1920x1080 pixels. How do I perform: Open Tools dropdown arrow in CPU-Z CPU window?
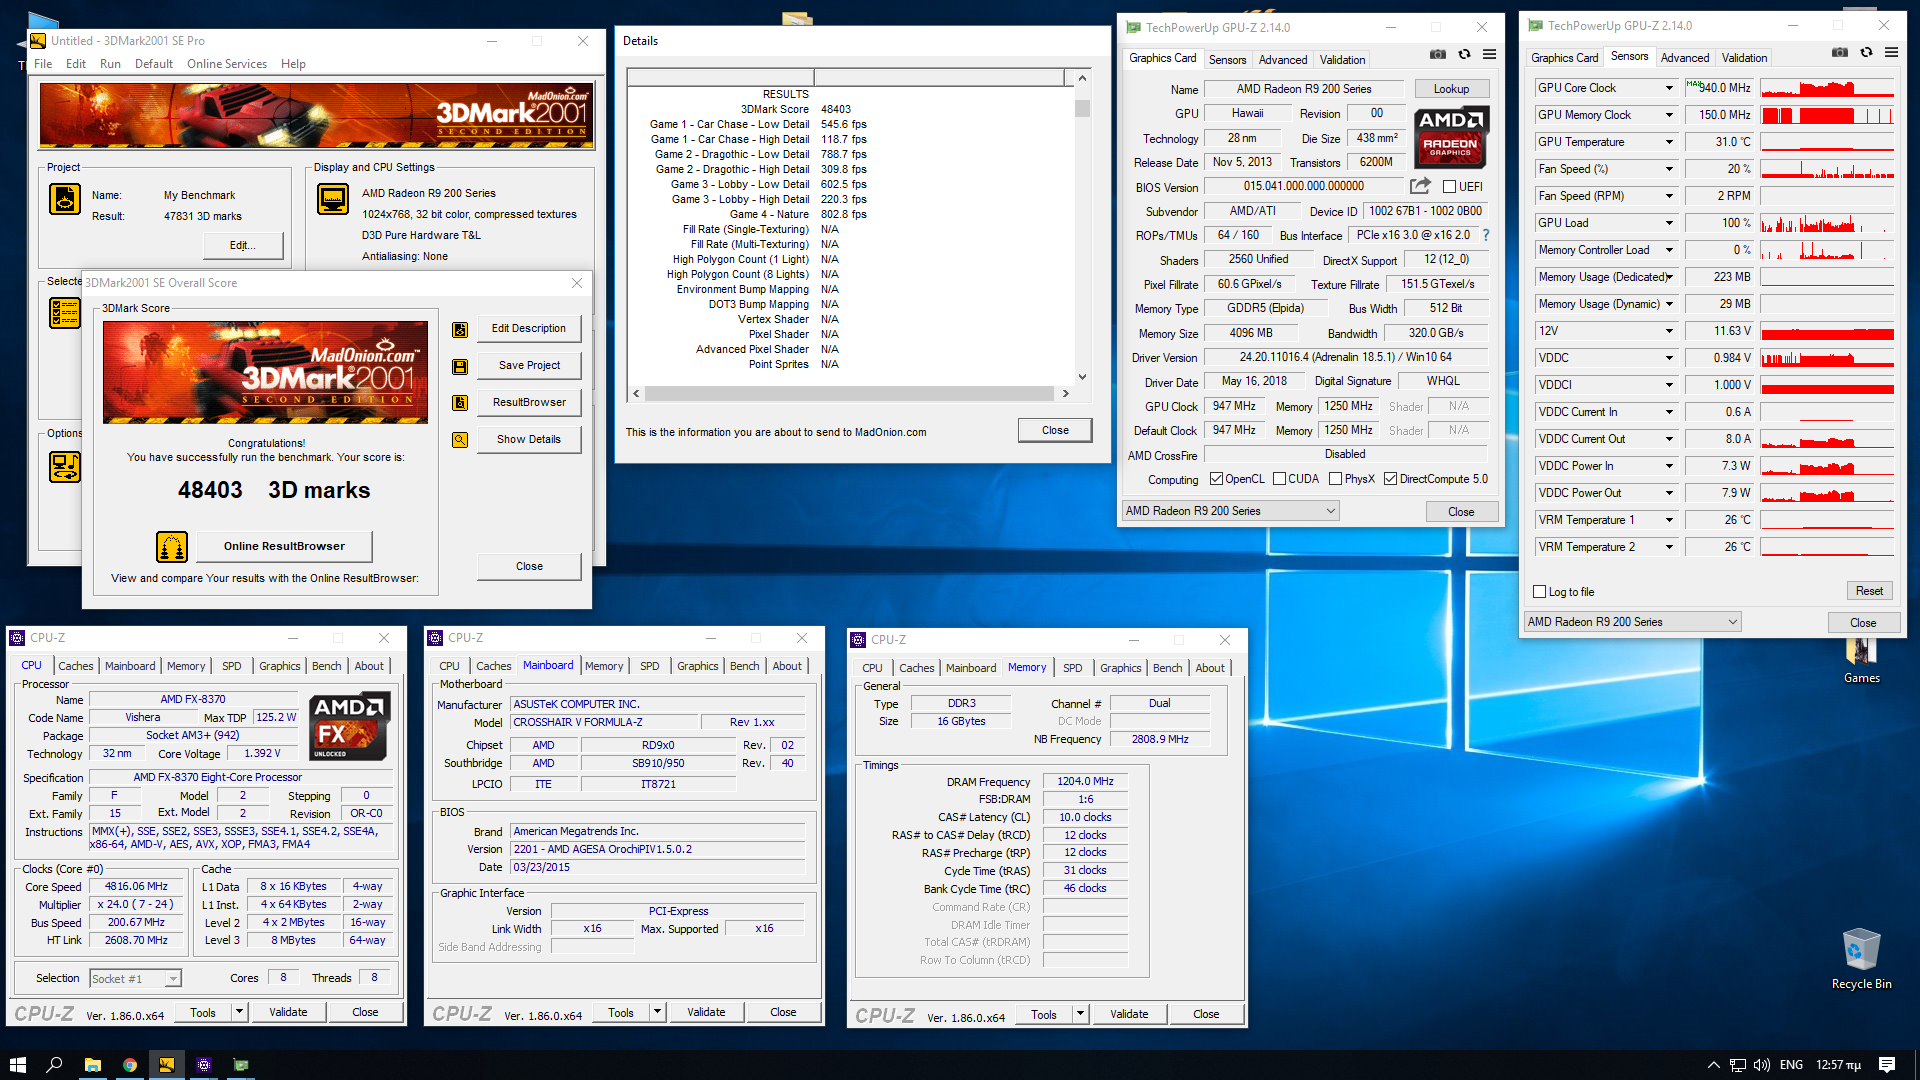pos(239,1012)
